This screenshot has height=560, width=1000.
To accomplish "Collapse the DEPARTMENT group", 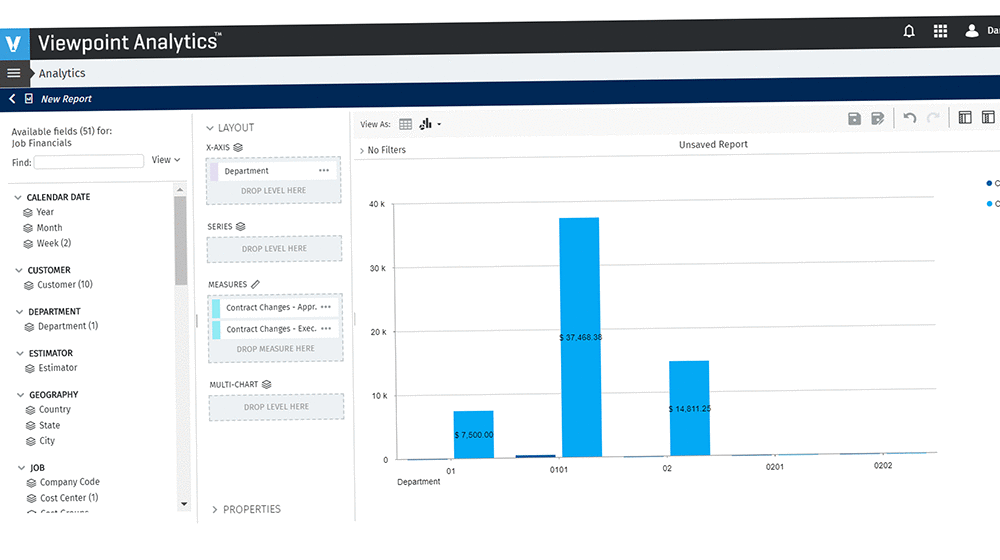I will pos(19,312).
